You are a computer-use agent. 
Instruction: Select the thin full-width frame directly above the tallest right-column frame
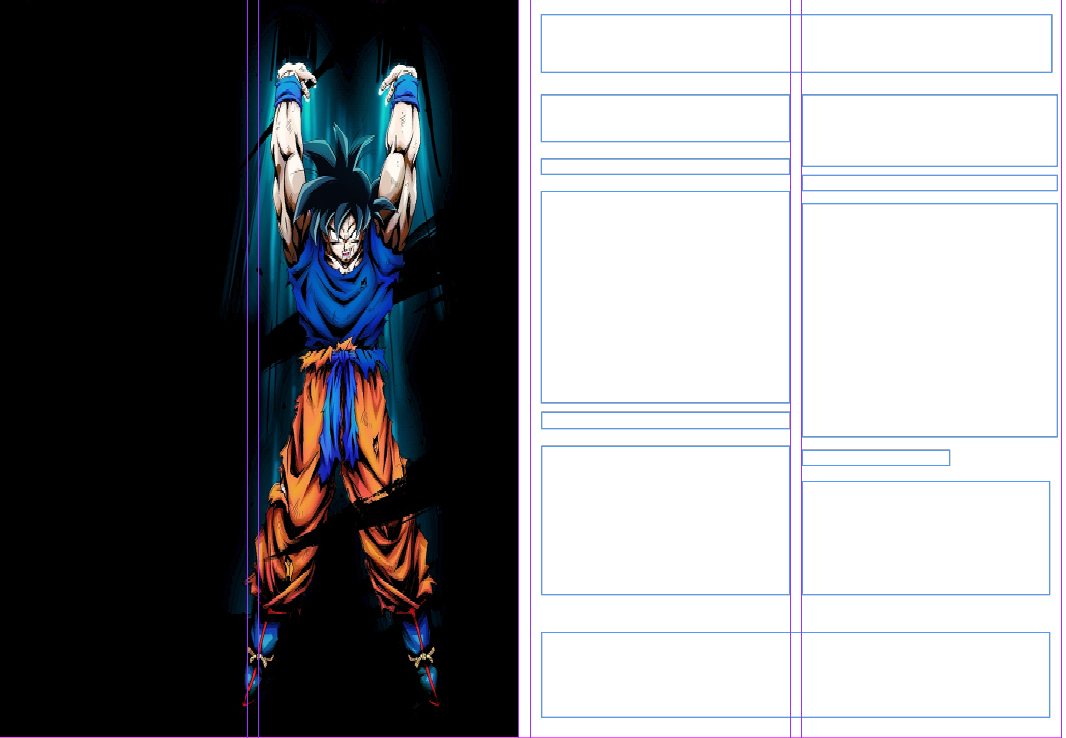[929, 183]
